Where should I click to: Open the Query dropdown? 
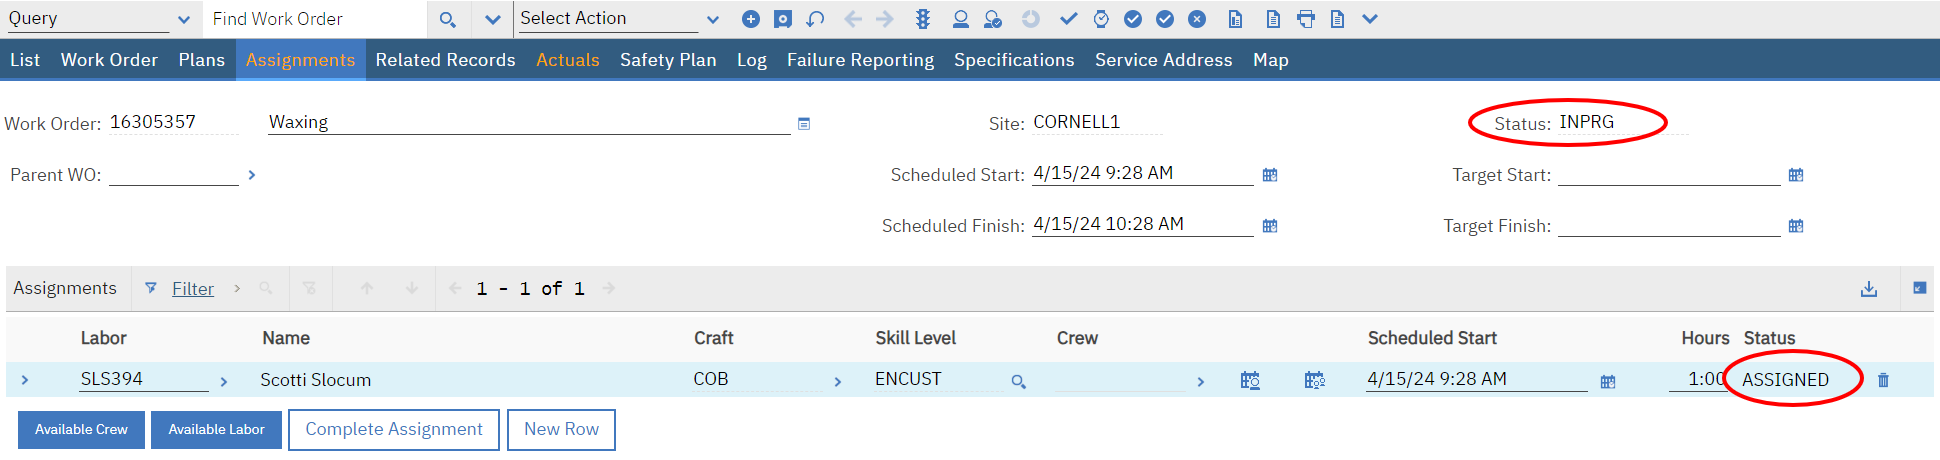tap(184, 20)
